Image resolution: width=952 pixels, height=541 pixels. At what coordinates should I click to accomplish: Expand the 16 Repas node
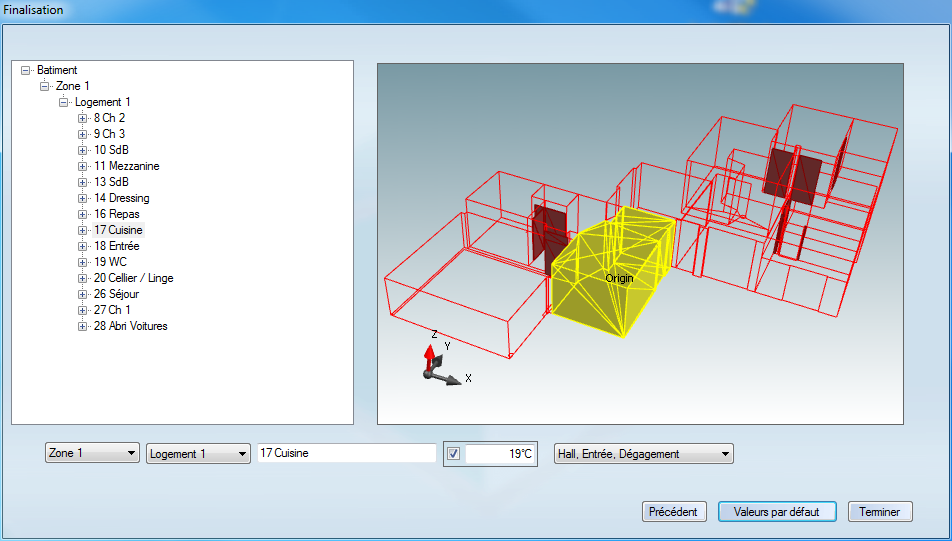(x=83, y=214)
